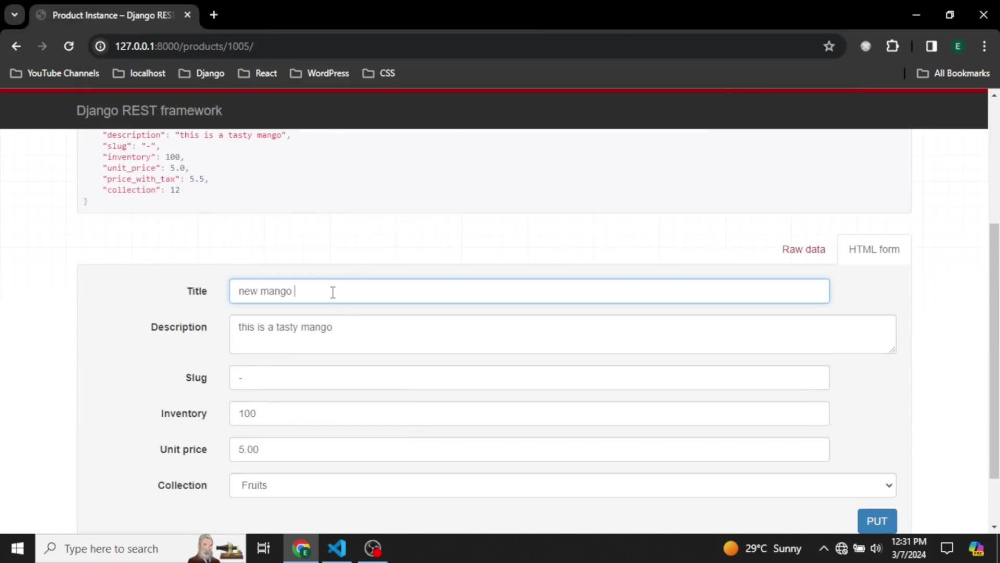
Task: Open the network globe tray icon
Action: click(841, 548)
